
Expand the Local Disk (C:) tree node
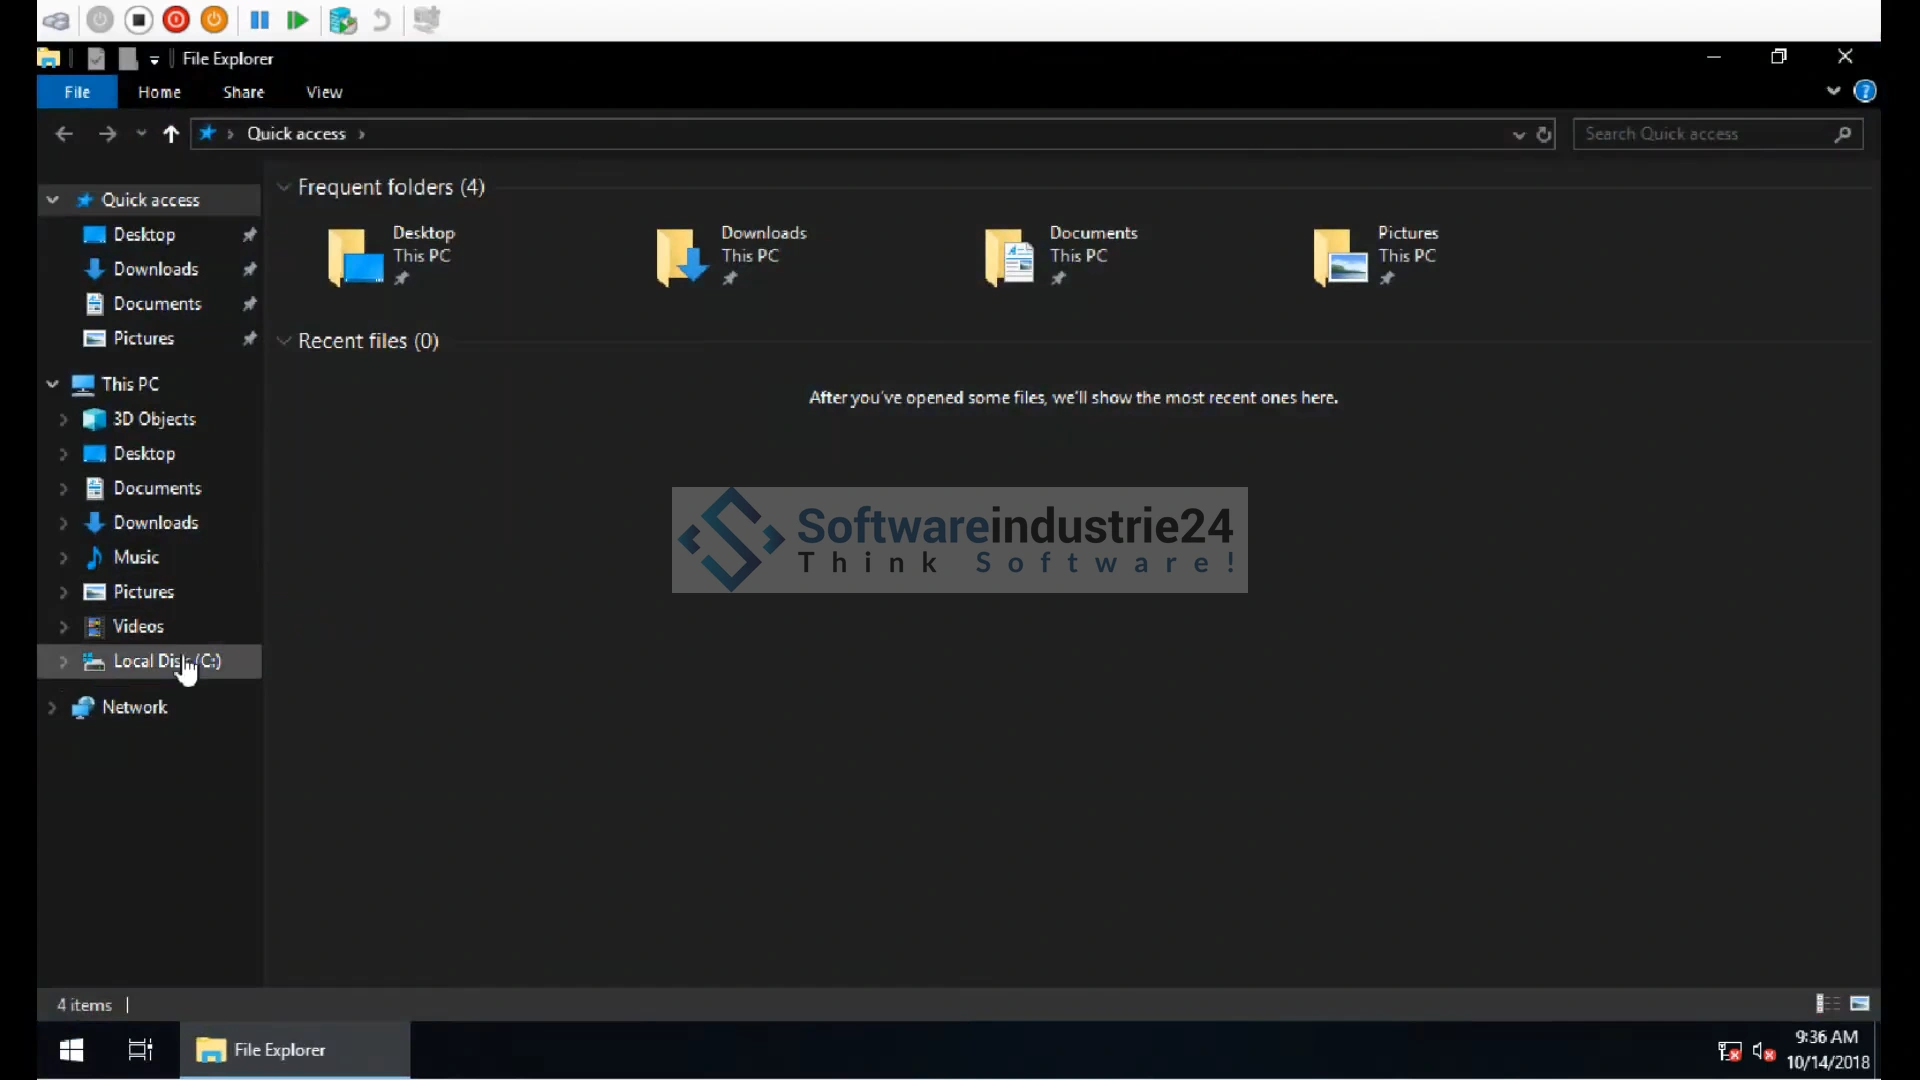coord(63,661)
